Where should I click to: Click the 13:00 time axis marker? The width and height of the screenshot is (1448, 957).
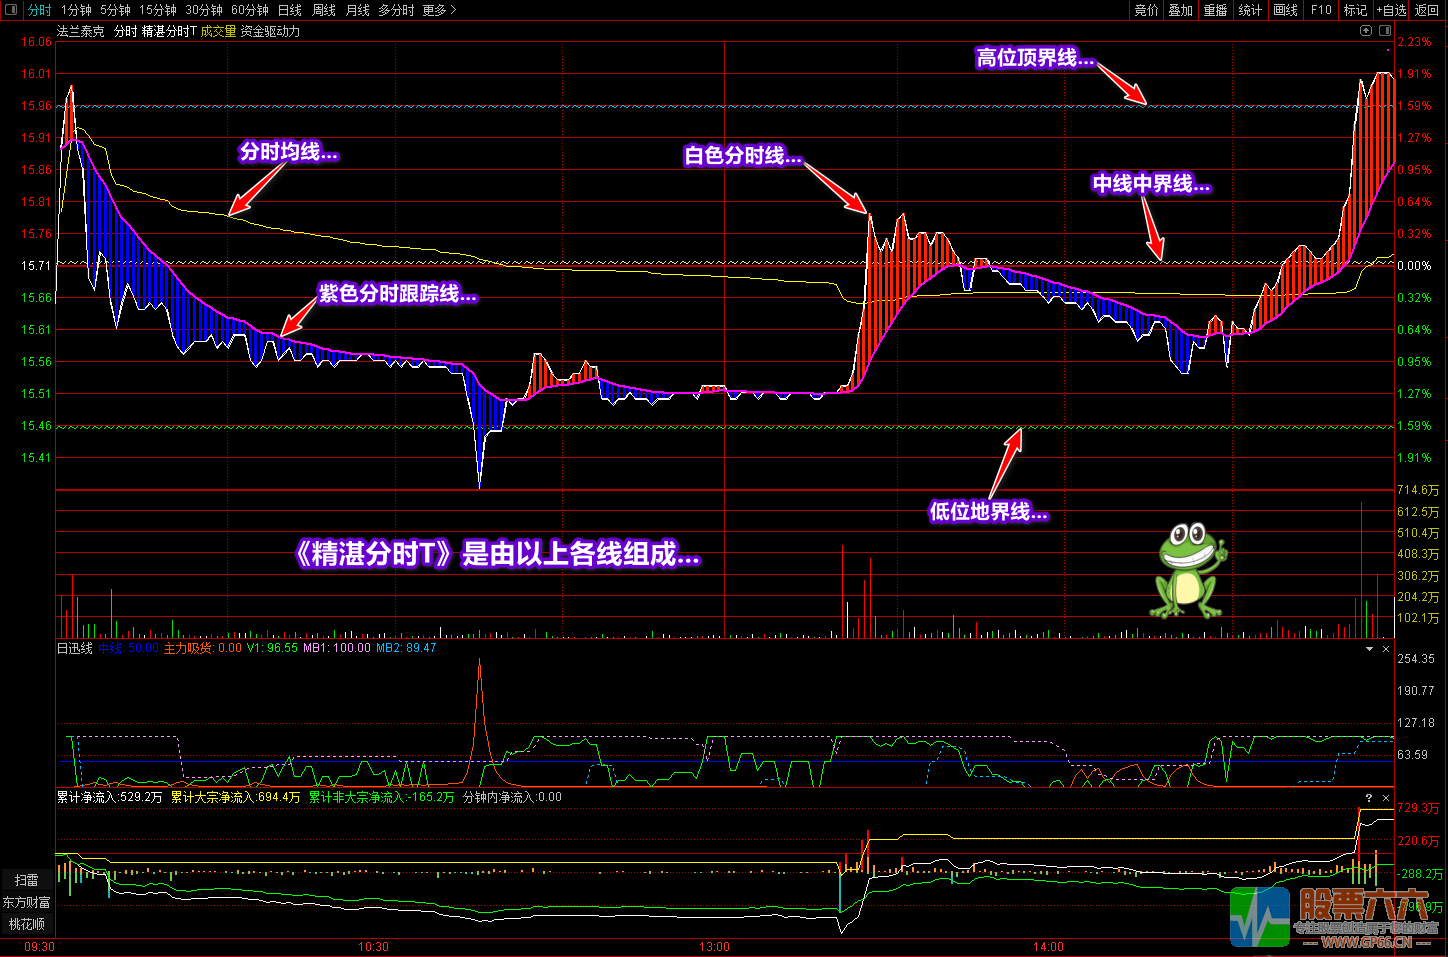pyautogui.click(x=714, y=946)
